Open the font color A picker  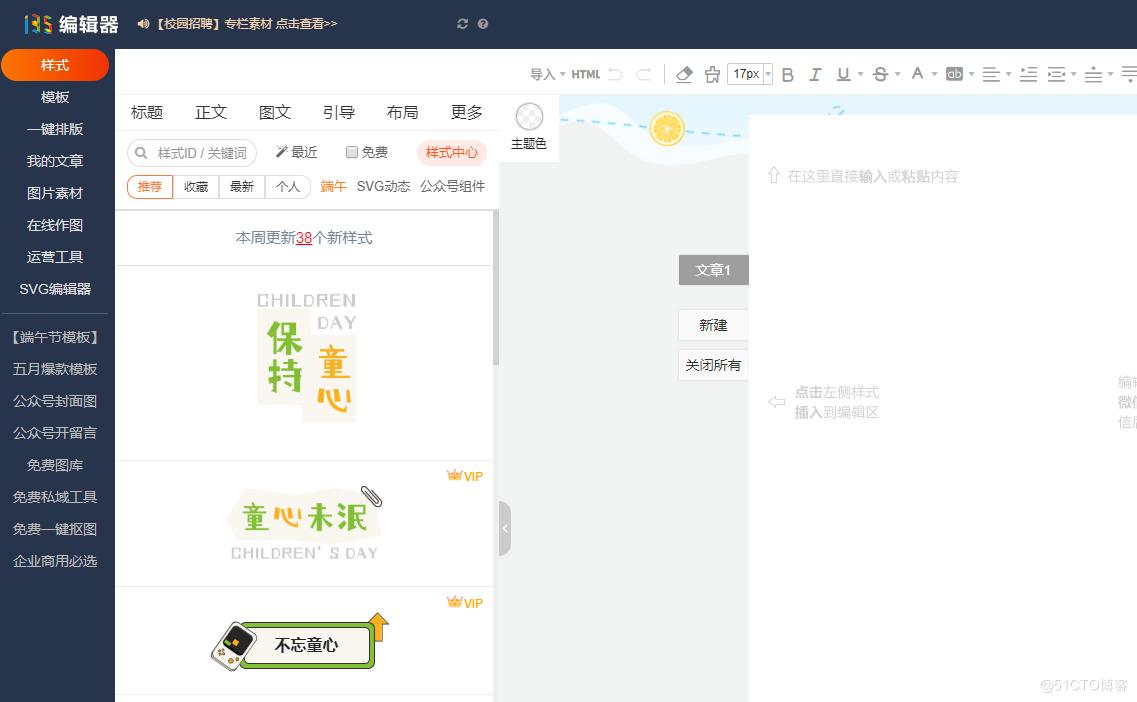tap(918, 74)
